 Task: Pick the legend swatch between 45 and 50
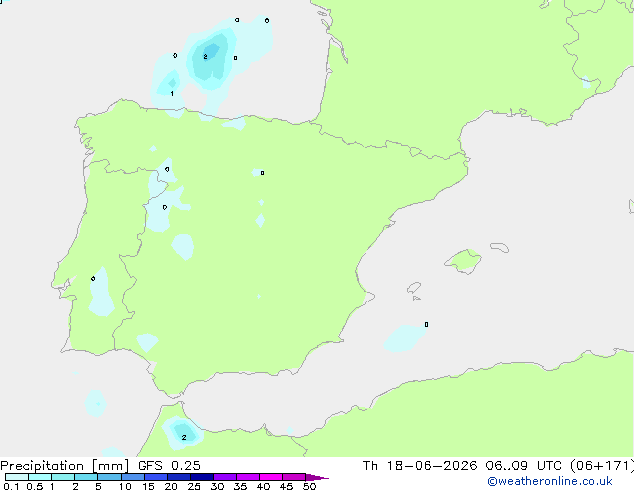[294, 477]
